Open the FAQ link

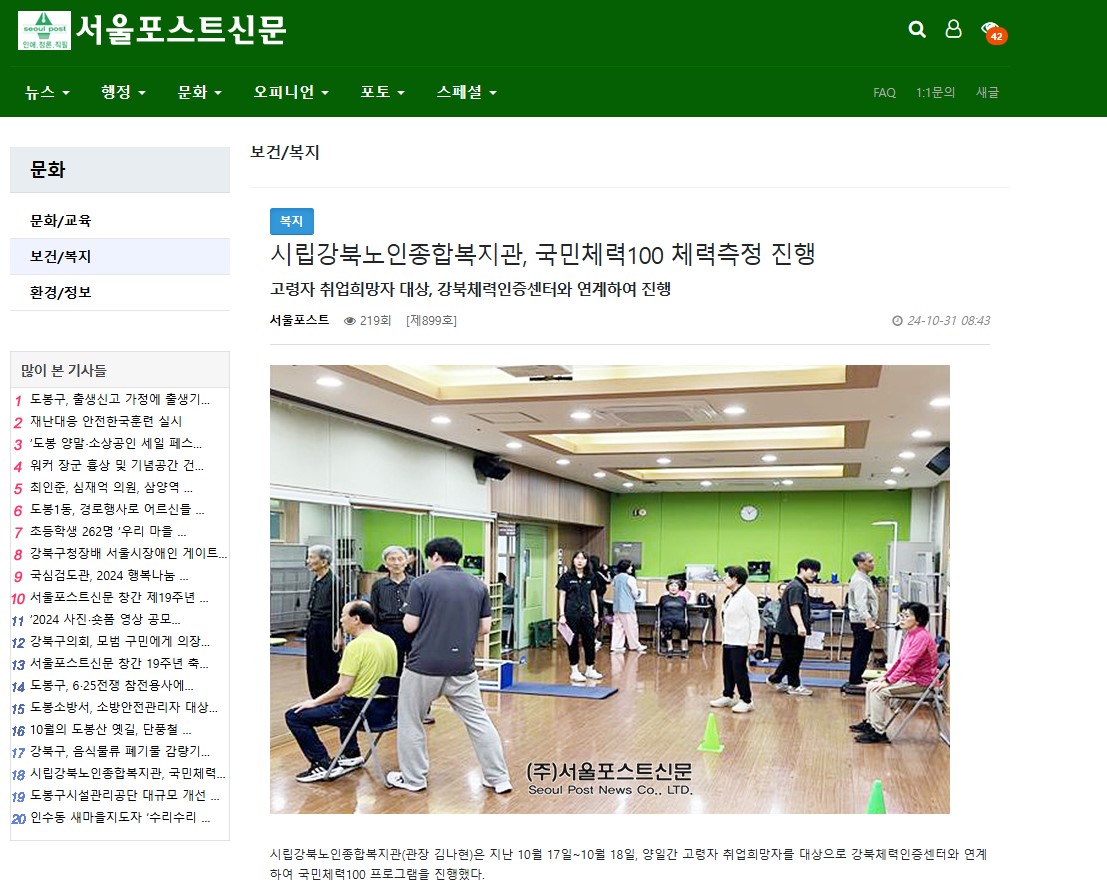[884, 92]
